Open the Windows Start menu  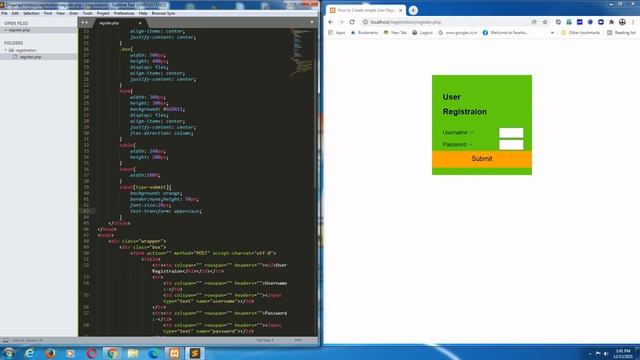[x=9, y=353]
